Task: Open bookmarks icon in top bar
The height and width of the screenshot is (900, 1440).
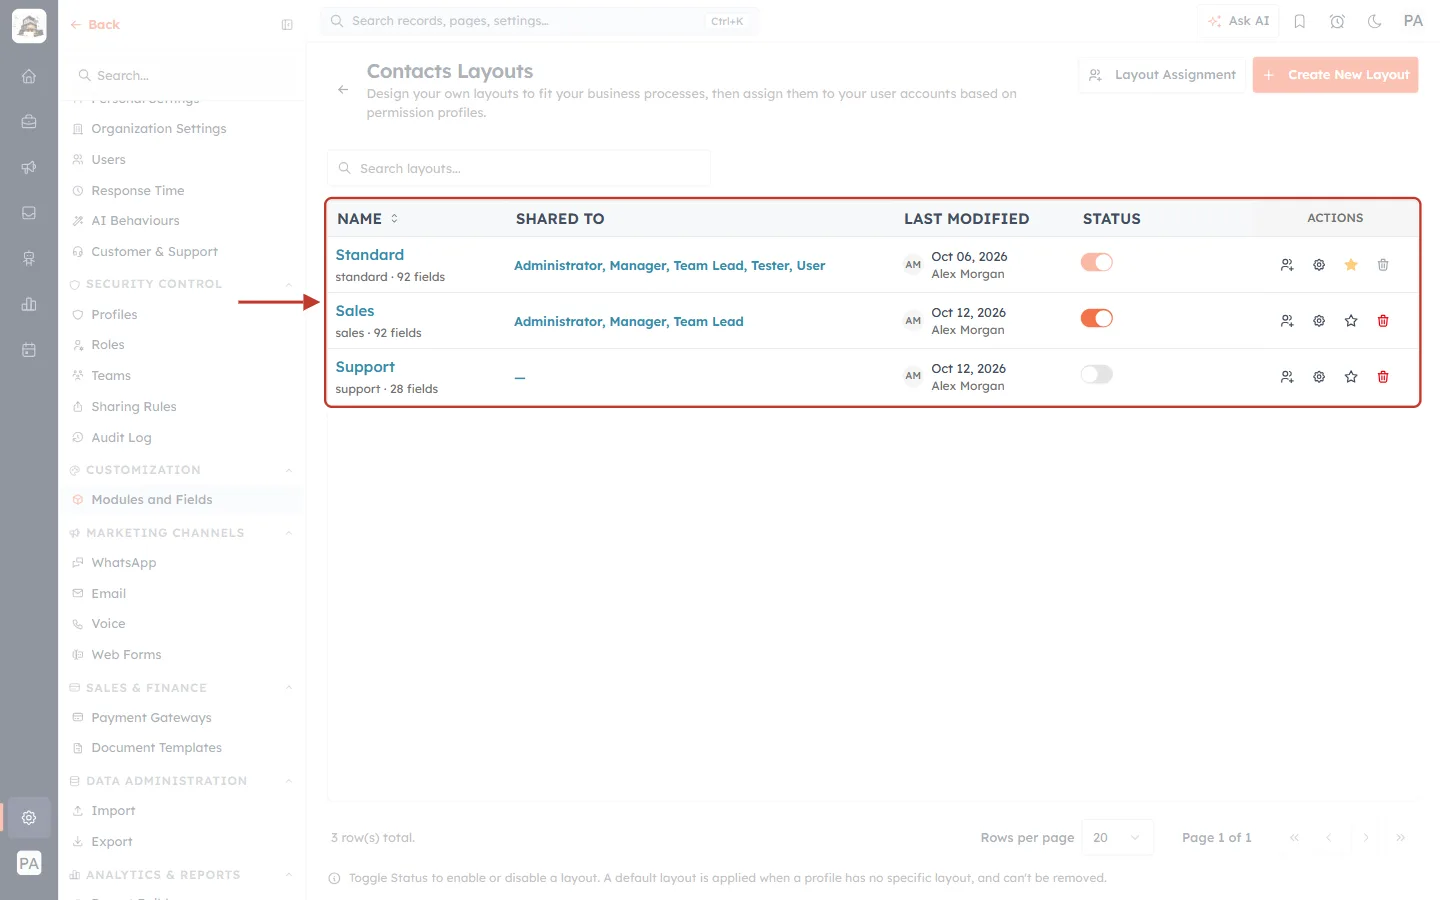Action: tap(1300, 21)
